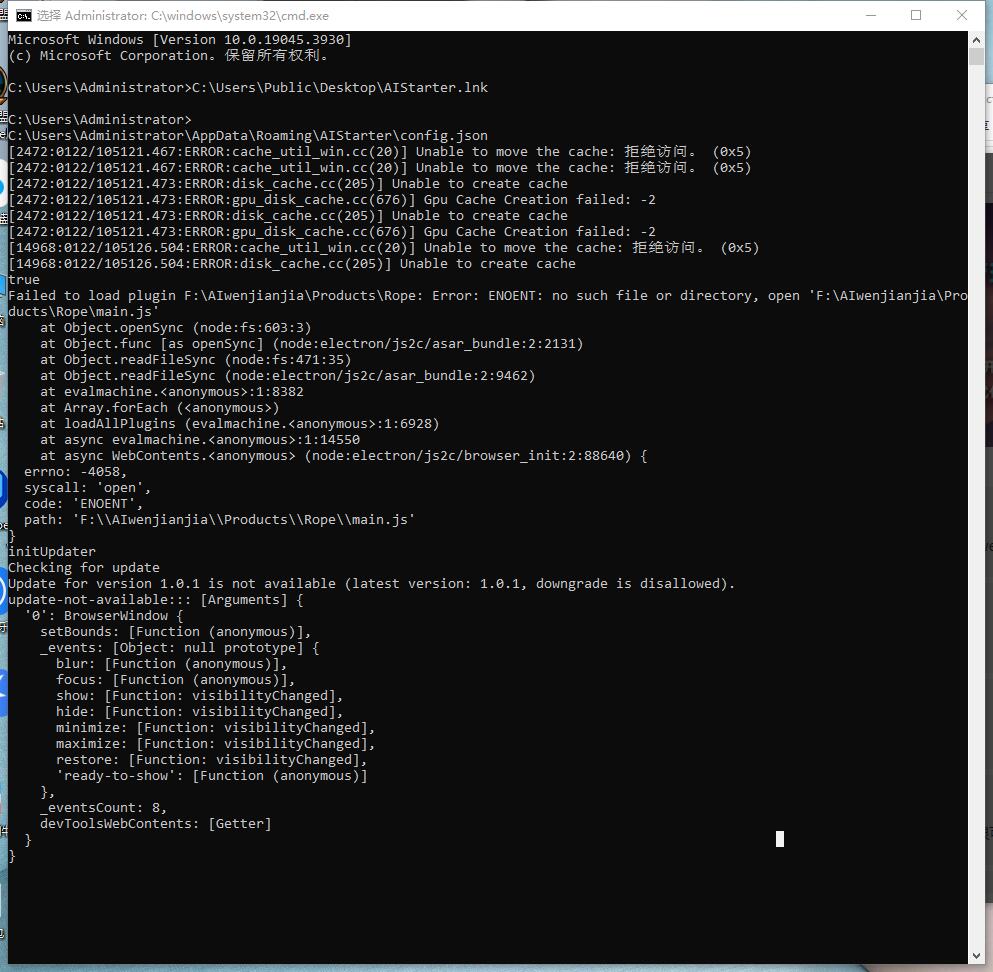The width and height of the screenshot is (993, 972).
Task: Click the 'Checking for update' line
Action: 84,567
